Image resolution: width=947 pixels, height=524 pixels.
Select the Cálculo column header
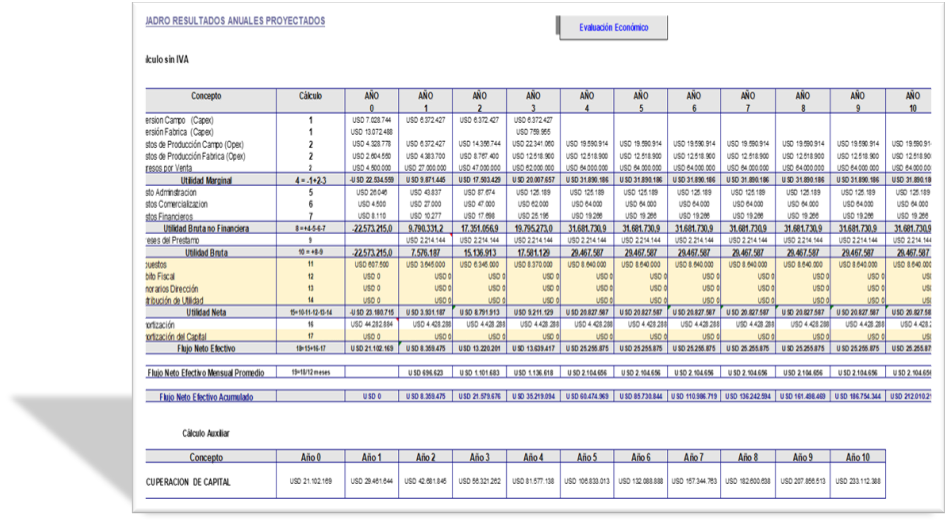click(x=310, y=97)
